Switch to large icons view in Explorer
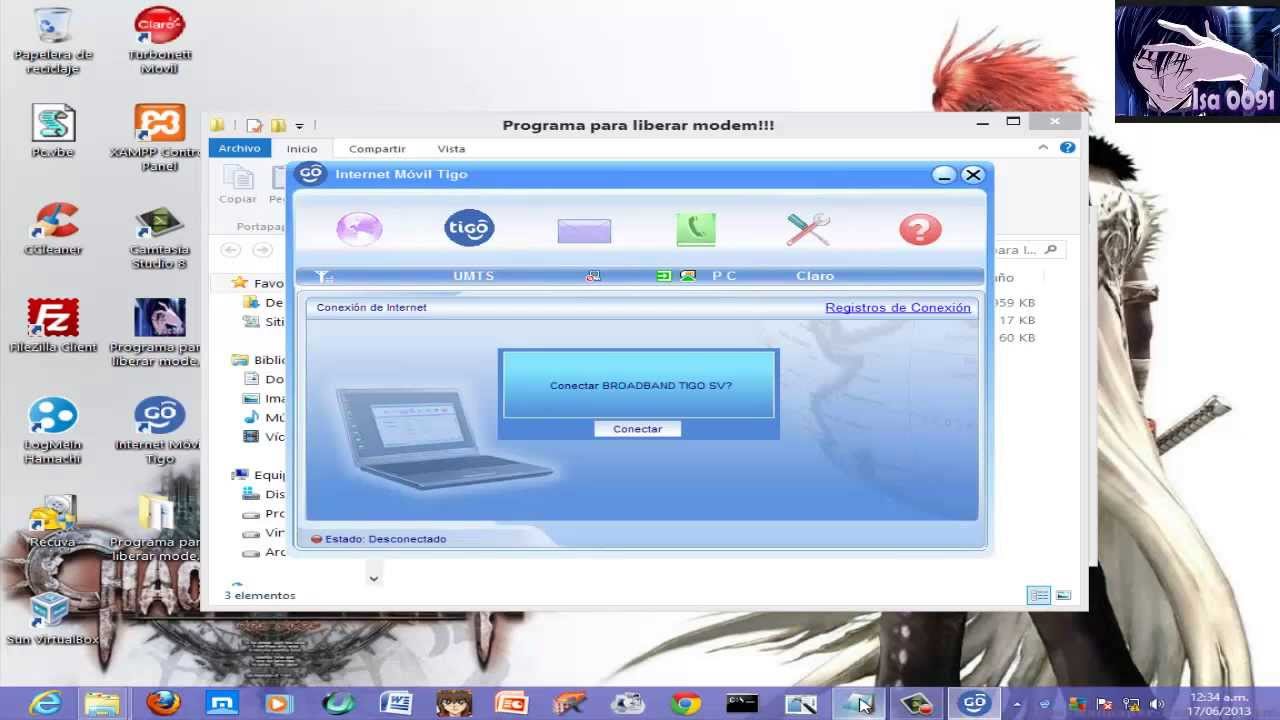This screenshot has width=1280, height=720. [1063, 595]
